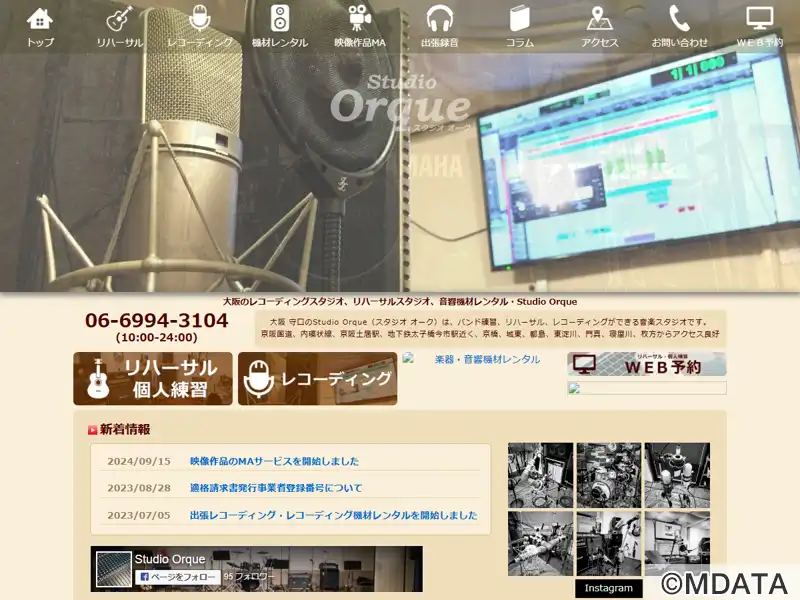Viewport: 800px width, 600px height.
Task: Open the headphones icon for 出張録音
Action: coord(440,18)
